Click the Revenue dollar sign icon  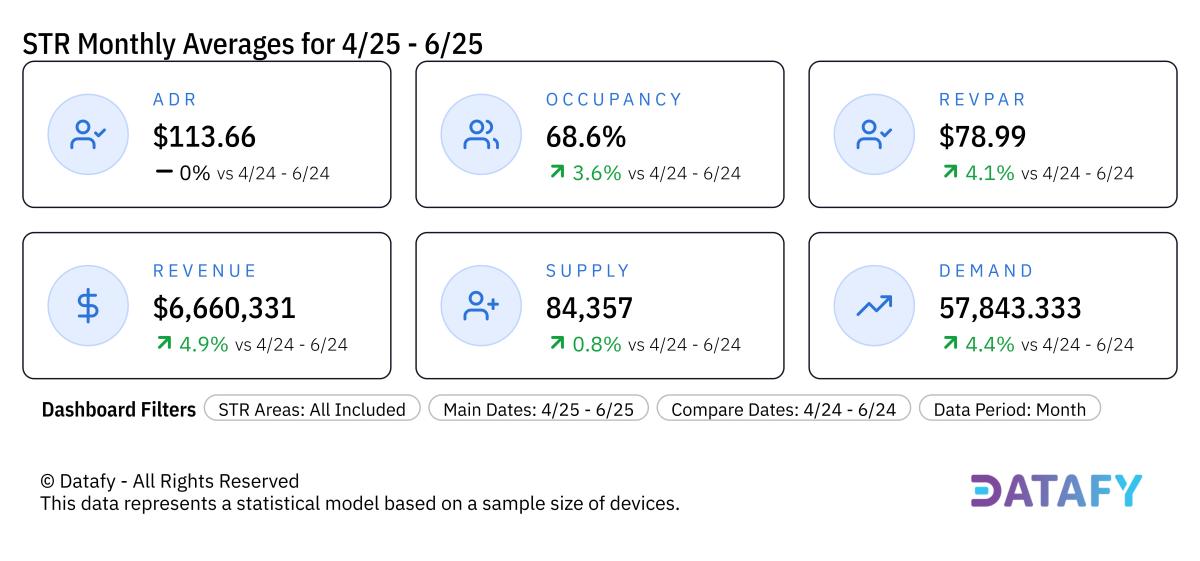point(88,307)
